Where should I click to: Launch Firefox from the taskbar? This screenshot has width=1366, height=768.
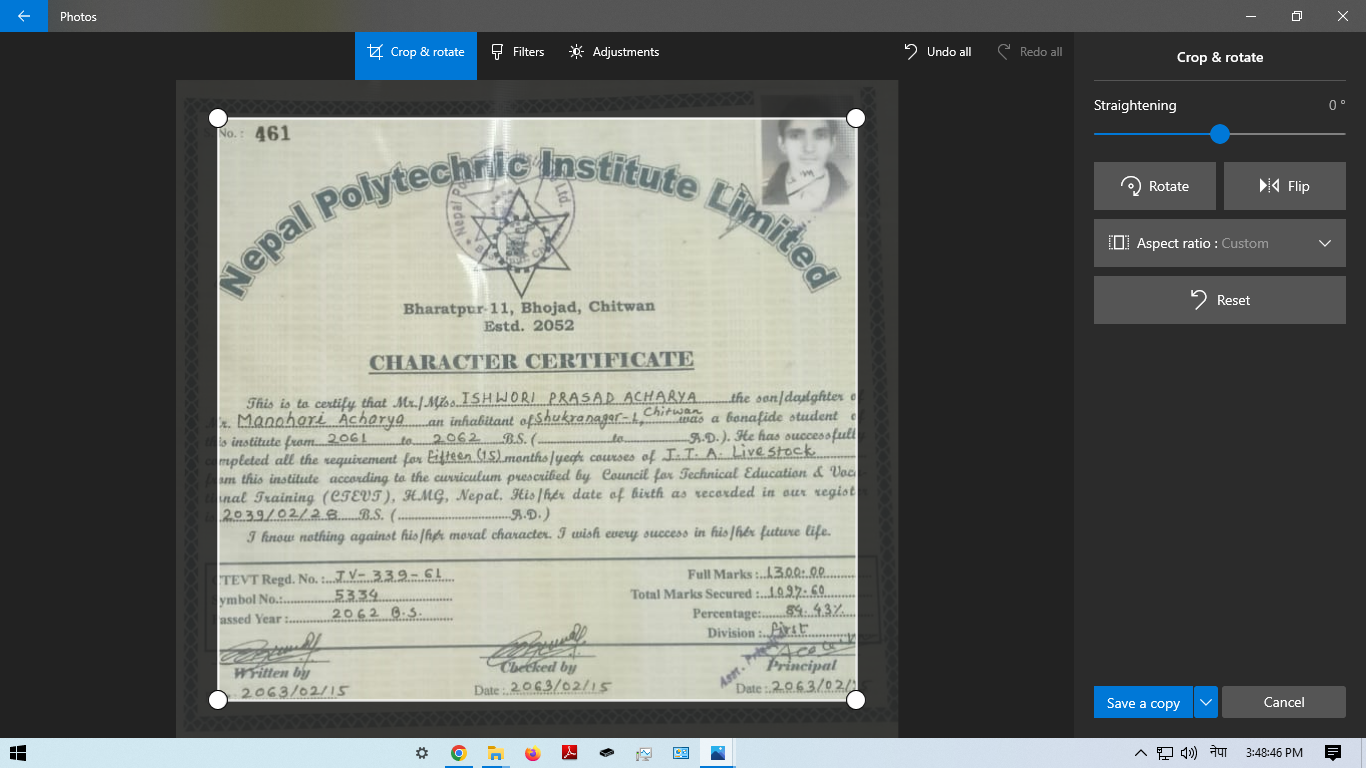click(532, 753)
